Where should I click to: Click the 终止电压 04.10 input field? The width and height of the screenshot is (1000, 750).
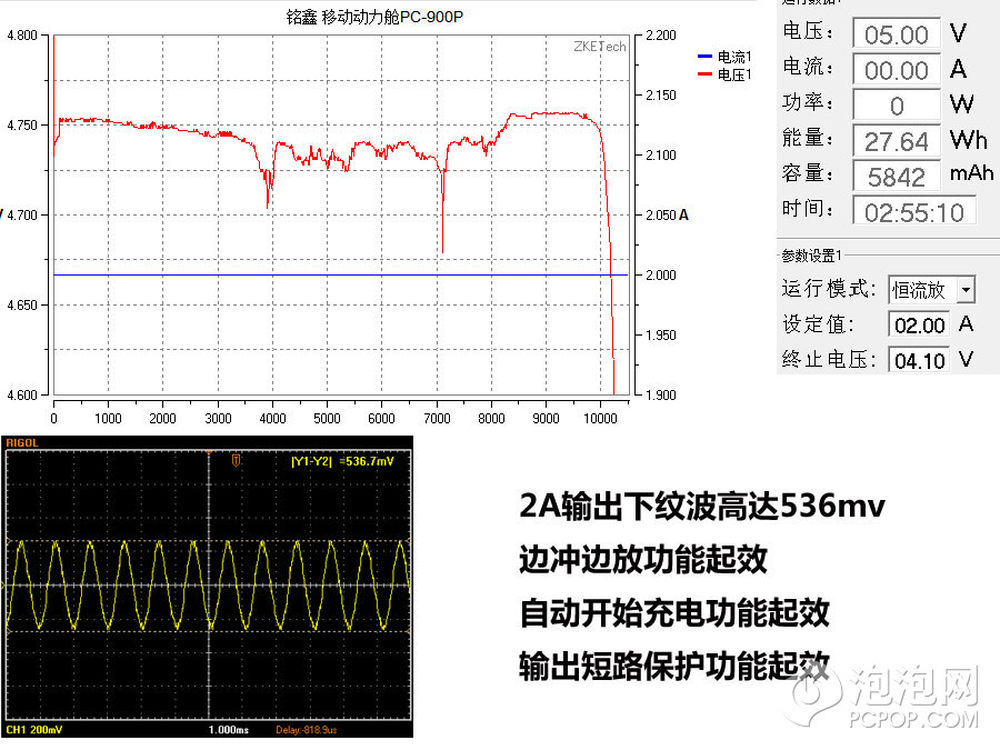(x=919, y=361)
